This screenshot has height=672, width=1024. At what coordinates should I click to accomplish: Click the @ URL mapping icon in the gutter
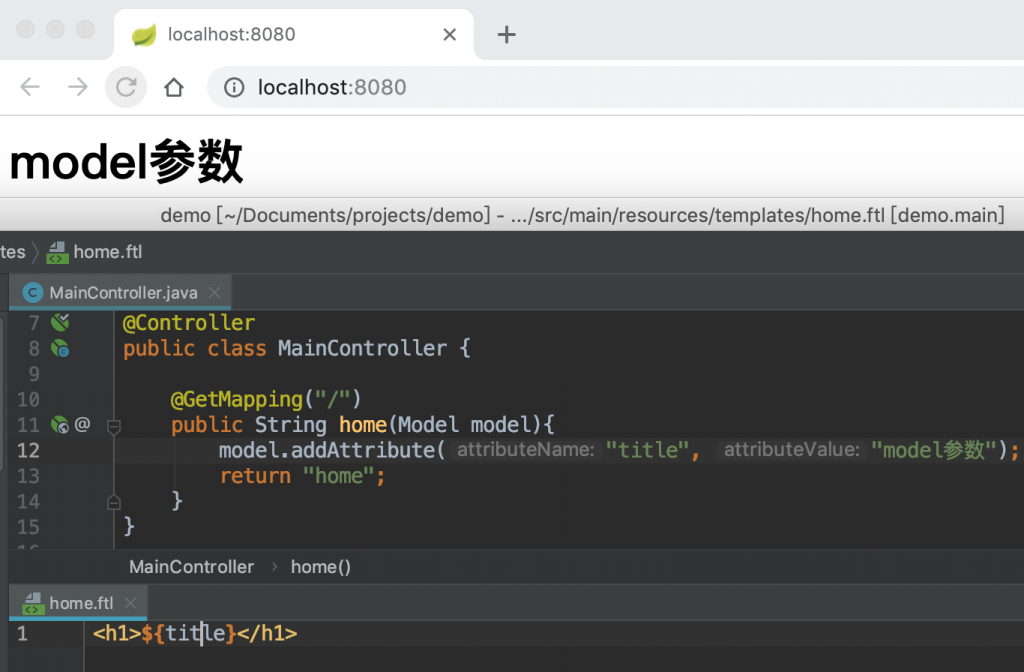click(x=80, y=424)
